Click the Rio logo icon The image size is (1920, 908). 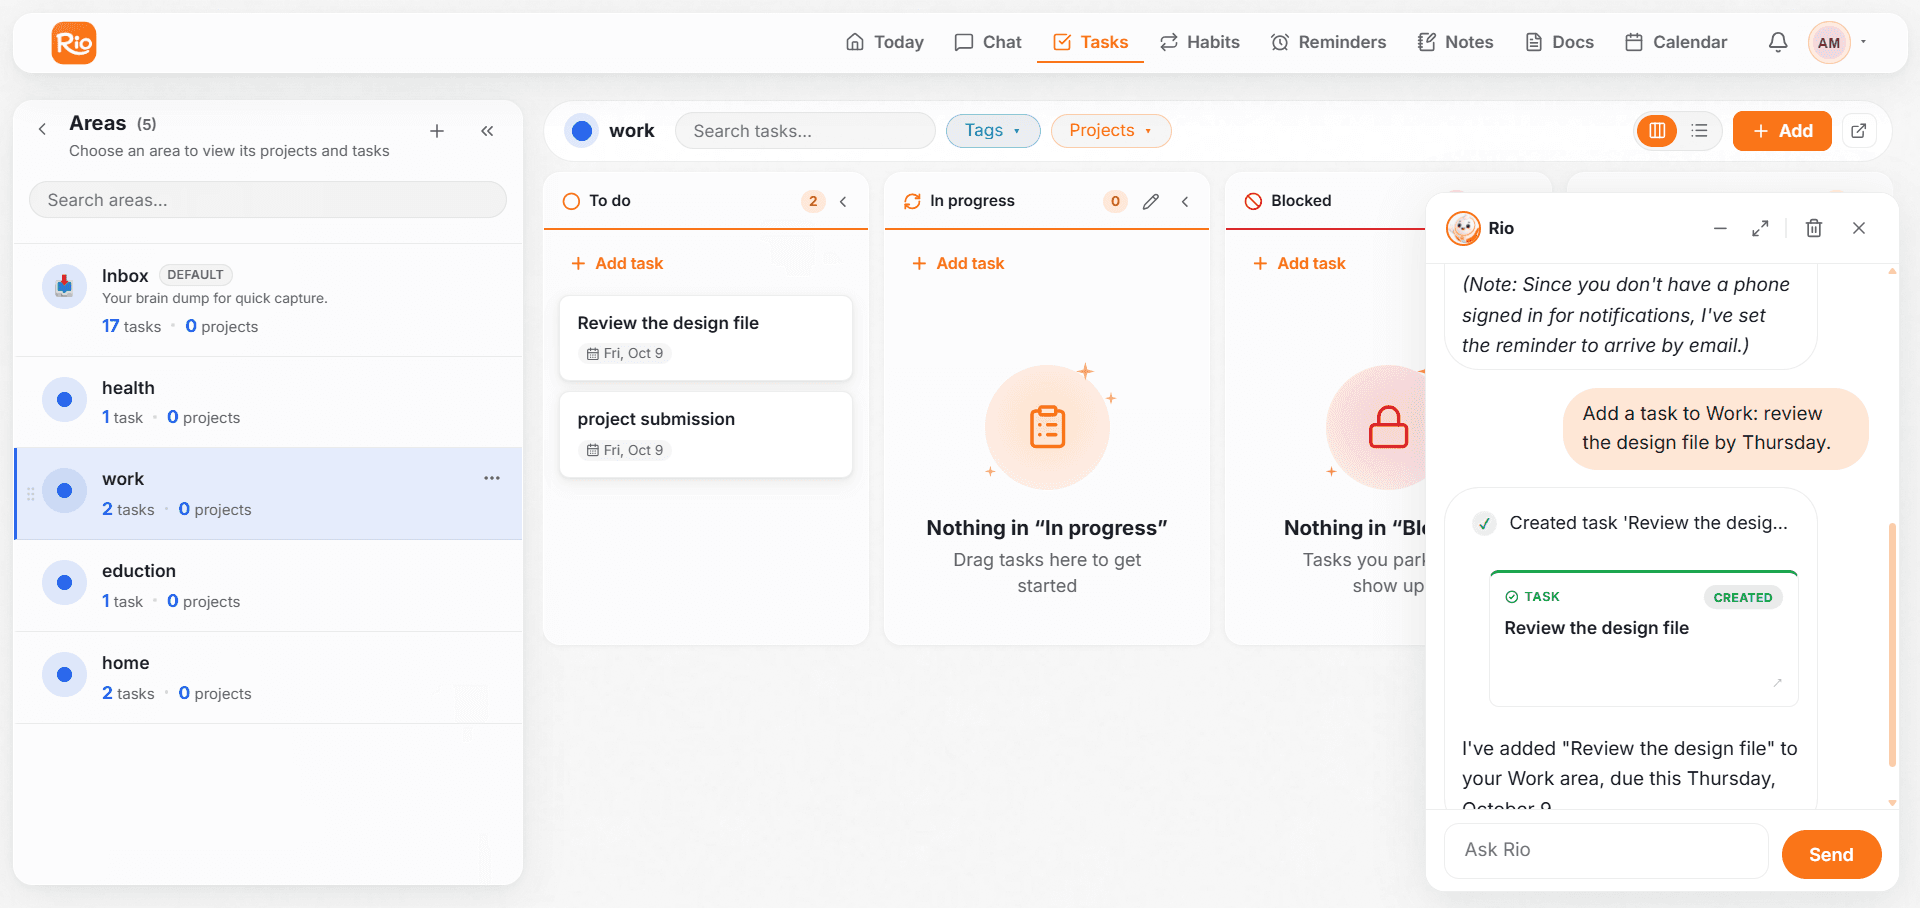74,43
